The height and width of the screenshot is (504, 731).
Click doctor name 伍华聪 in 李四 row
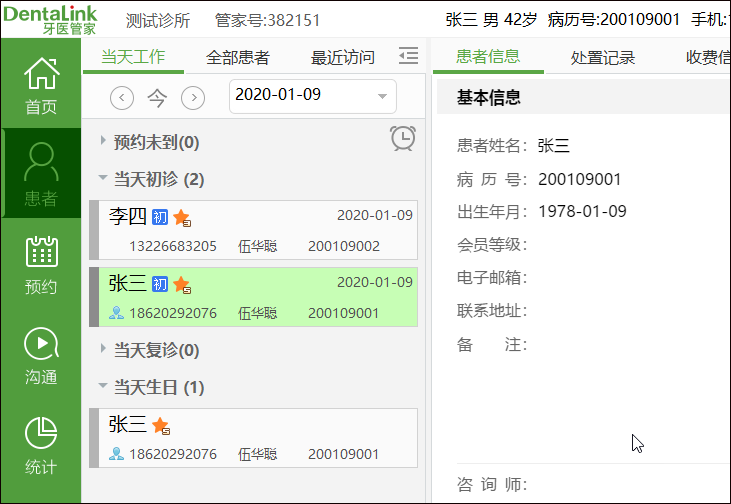(257, 246)
